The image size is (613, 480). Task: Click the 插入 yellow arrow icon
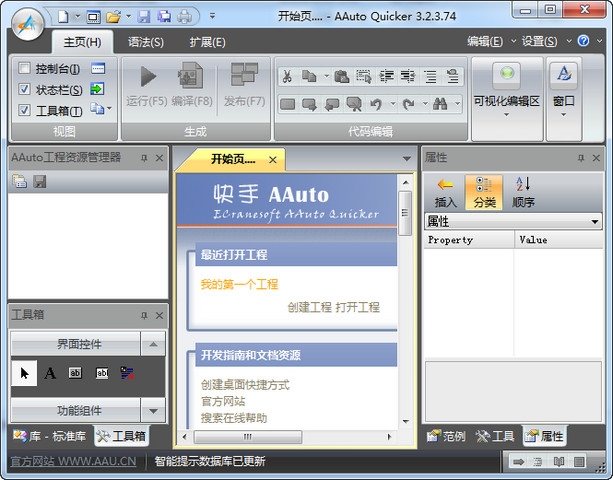point(446,184)
